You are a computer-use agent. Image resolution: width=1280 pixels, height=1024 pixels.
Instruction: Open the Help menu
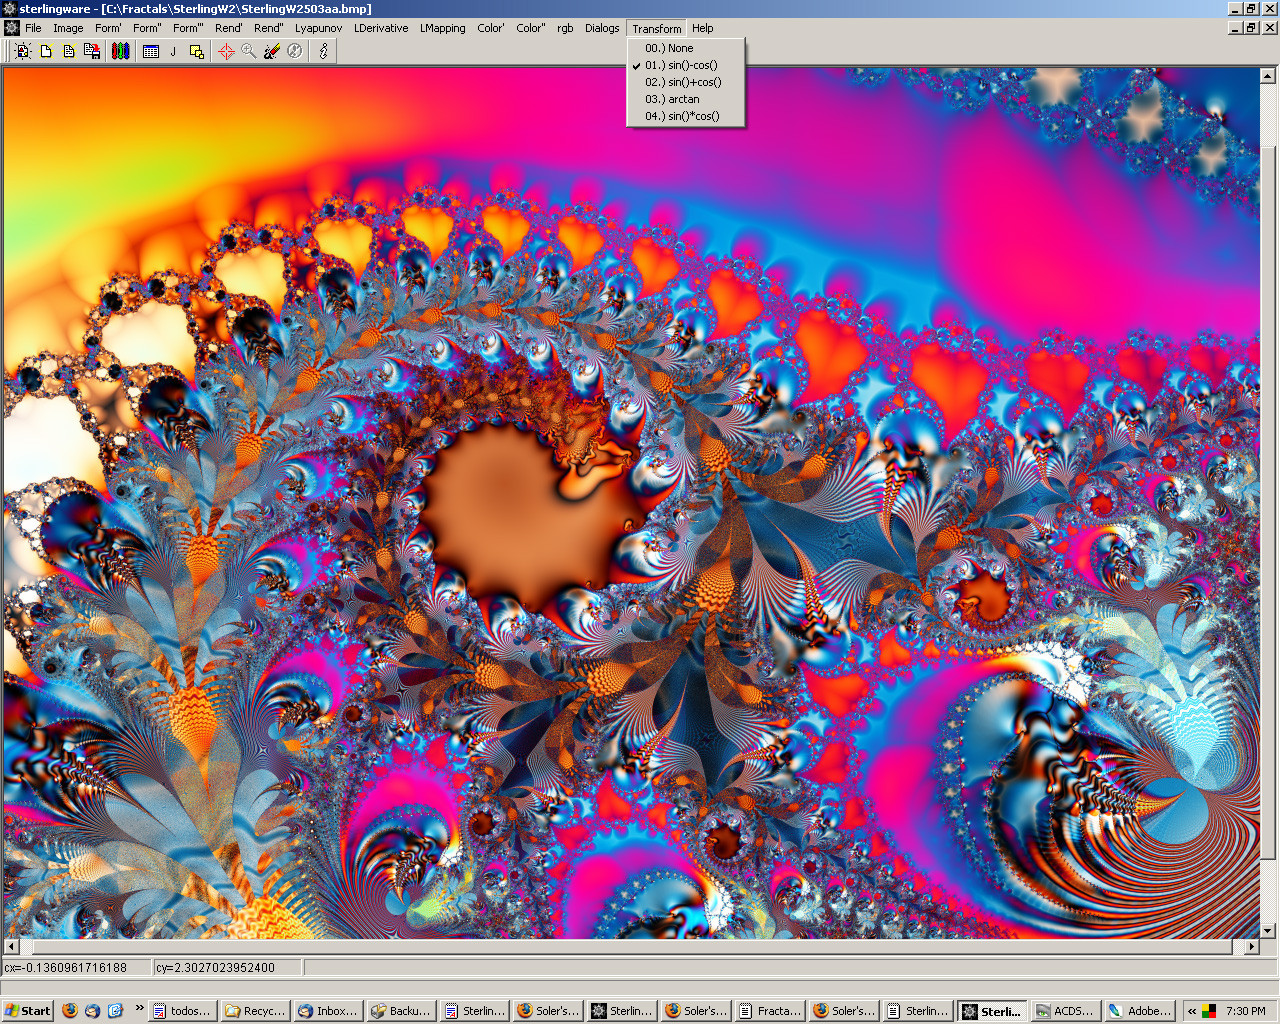click(x=703, y=28)
